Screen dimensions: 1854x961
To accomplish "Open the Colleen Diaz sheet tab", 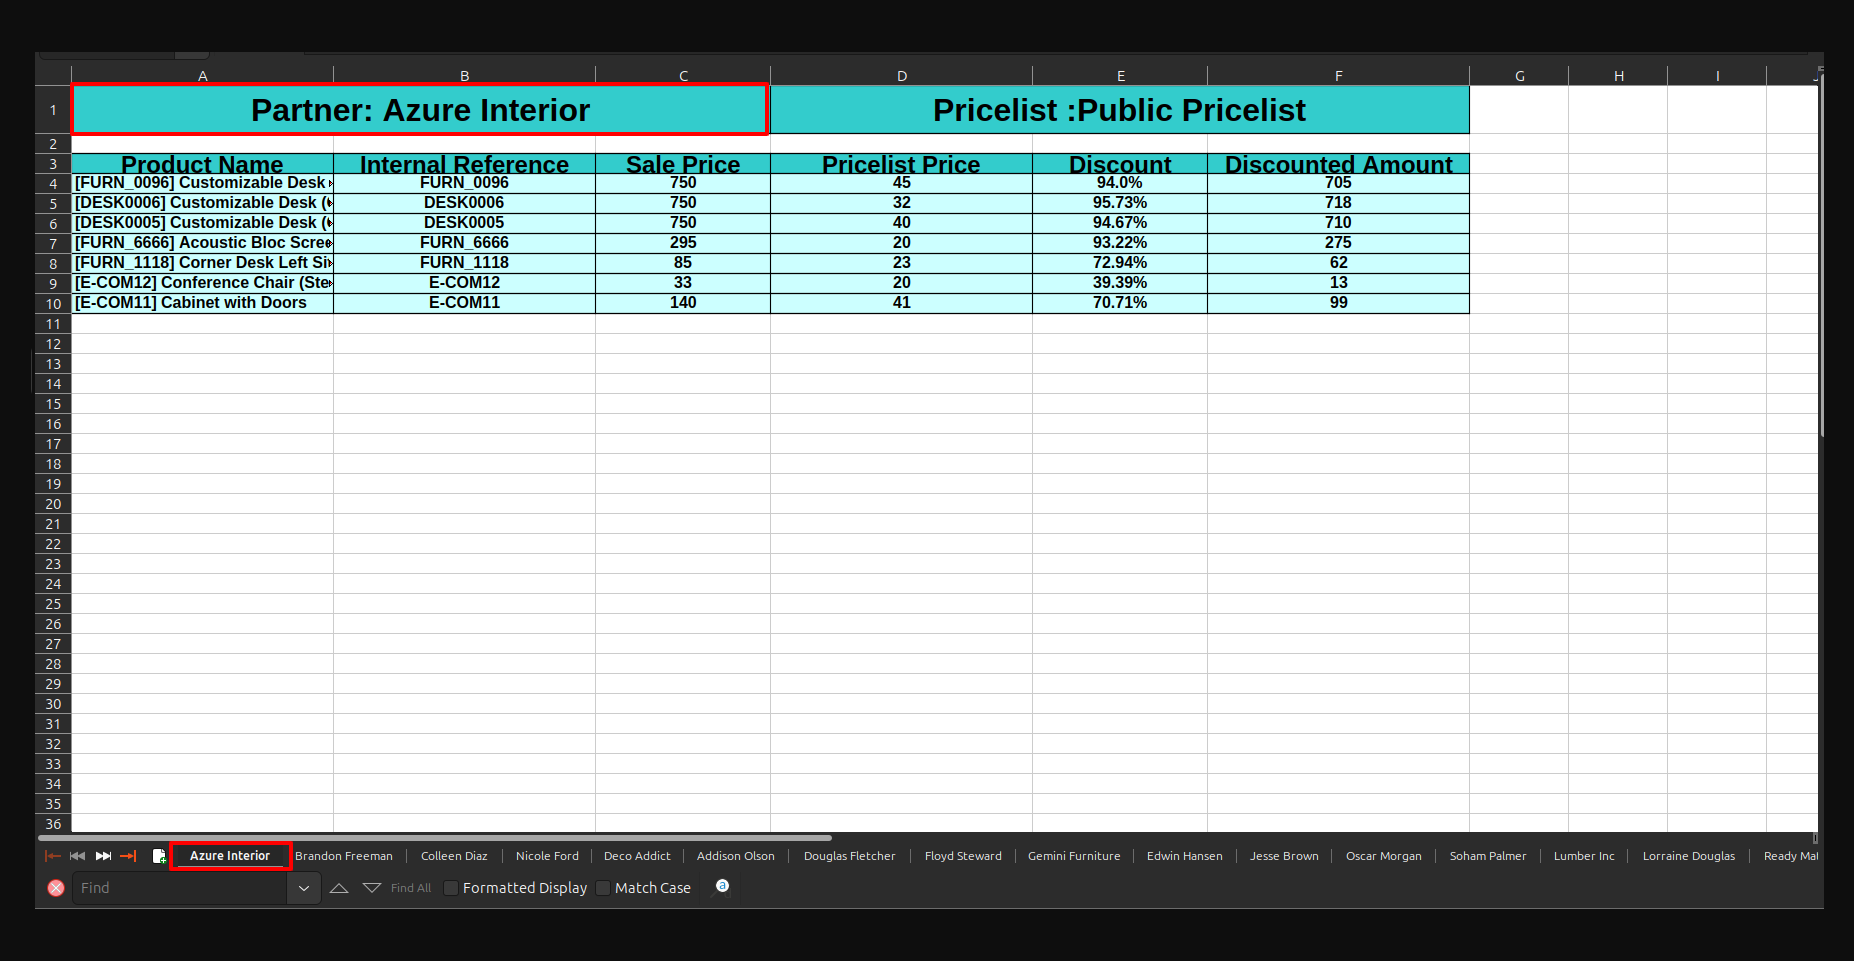I will pos(454,856).
